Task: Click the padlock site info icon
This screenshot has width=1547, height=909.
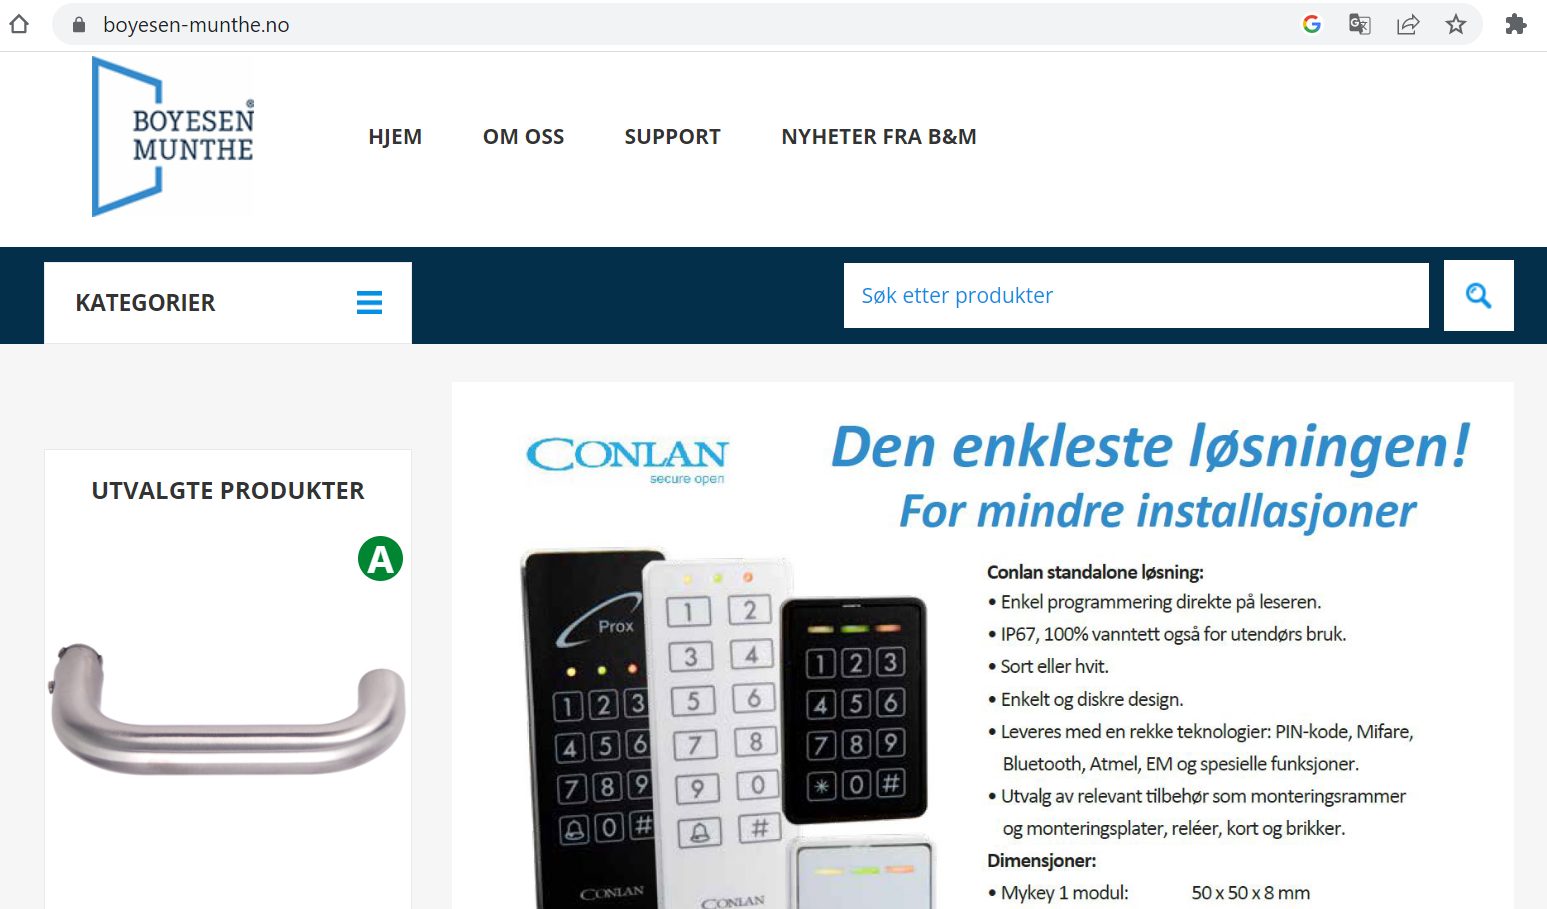Action: 79,25
